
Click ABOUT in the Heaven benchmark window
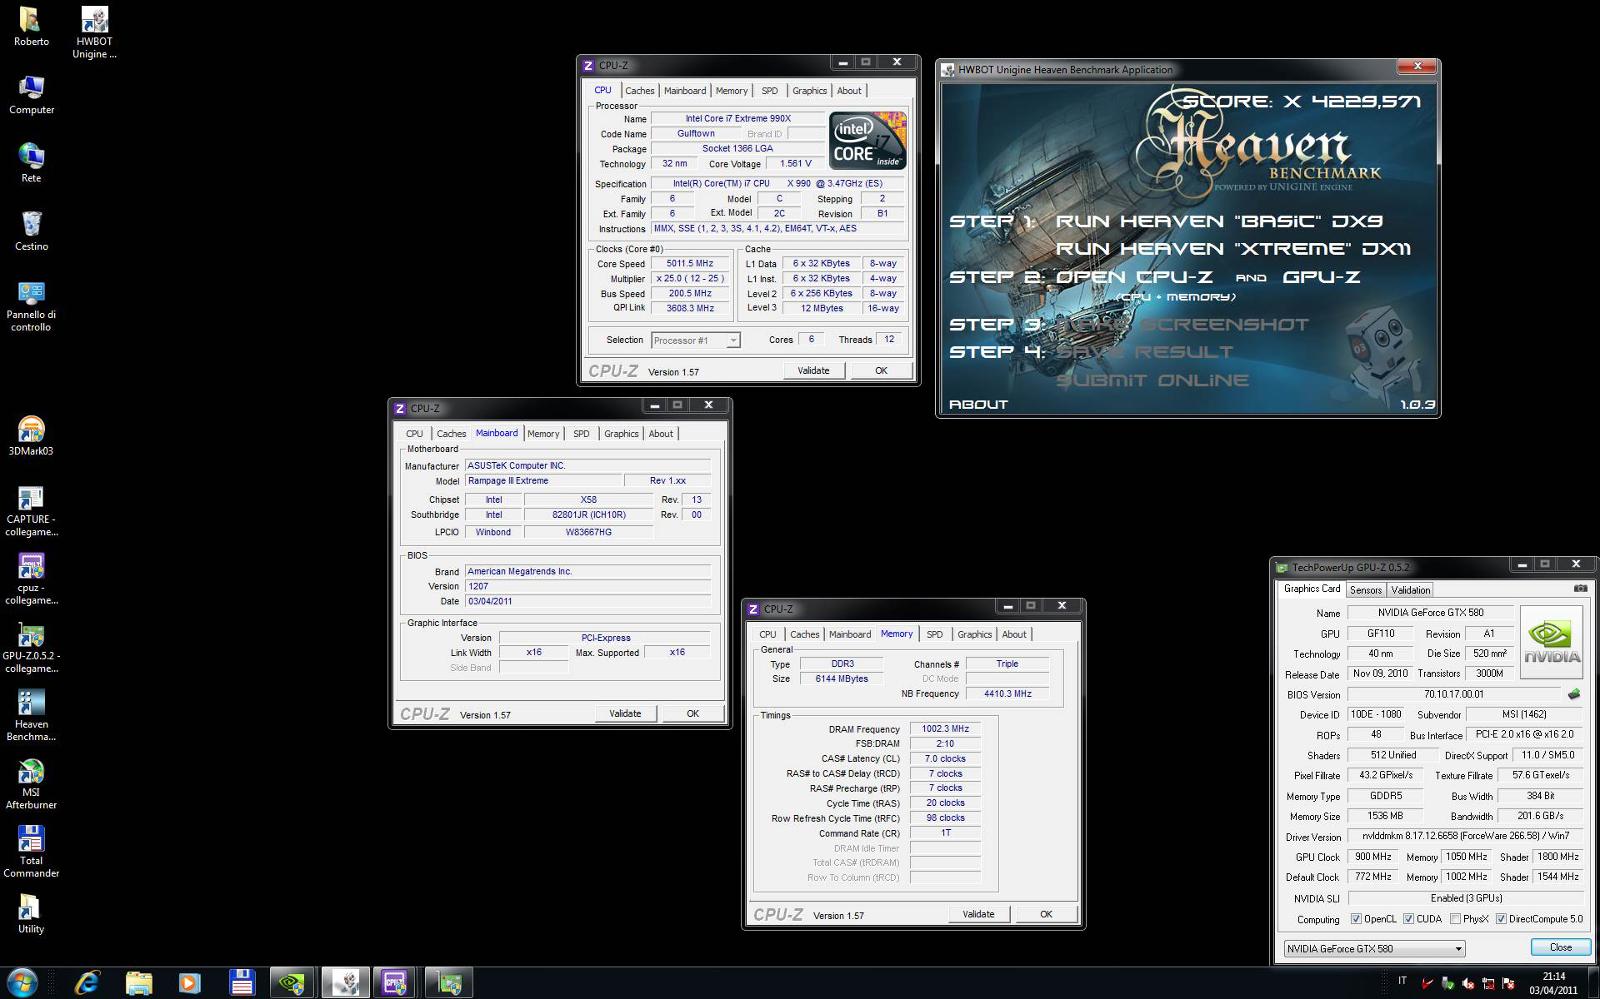click(x=978, y=404)
